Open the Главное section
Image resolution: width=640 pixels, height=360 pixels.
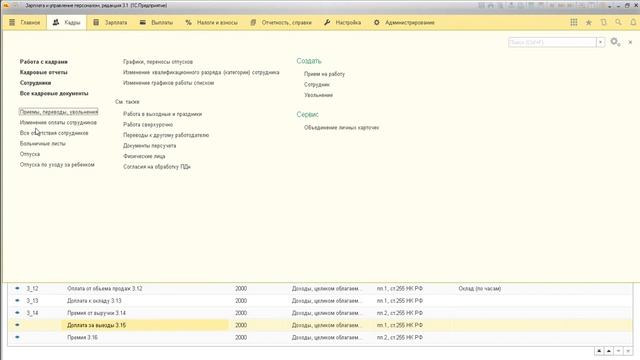(25, 22)
